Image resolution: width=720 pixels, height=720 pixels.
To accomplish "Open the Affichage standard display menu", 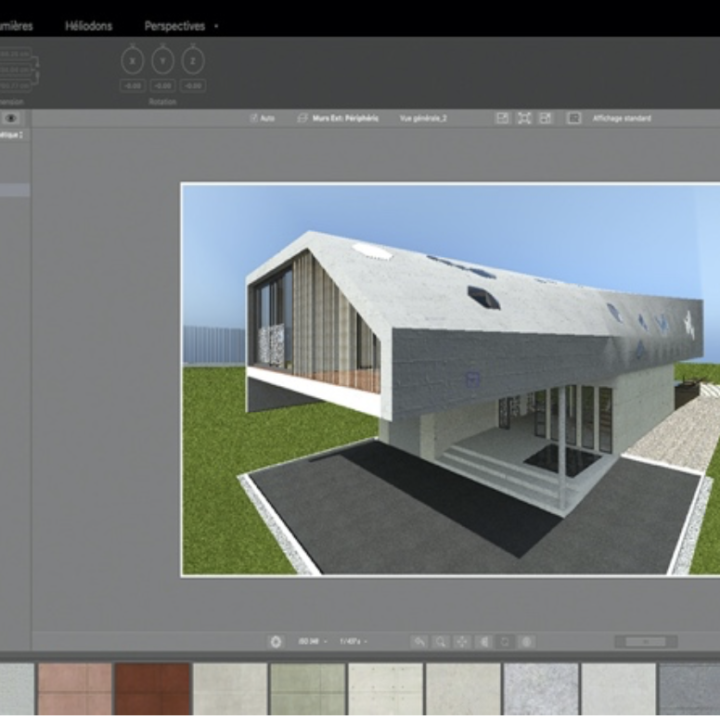I will 622,118.
